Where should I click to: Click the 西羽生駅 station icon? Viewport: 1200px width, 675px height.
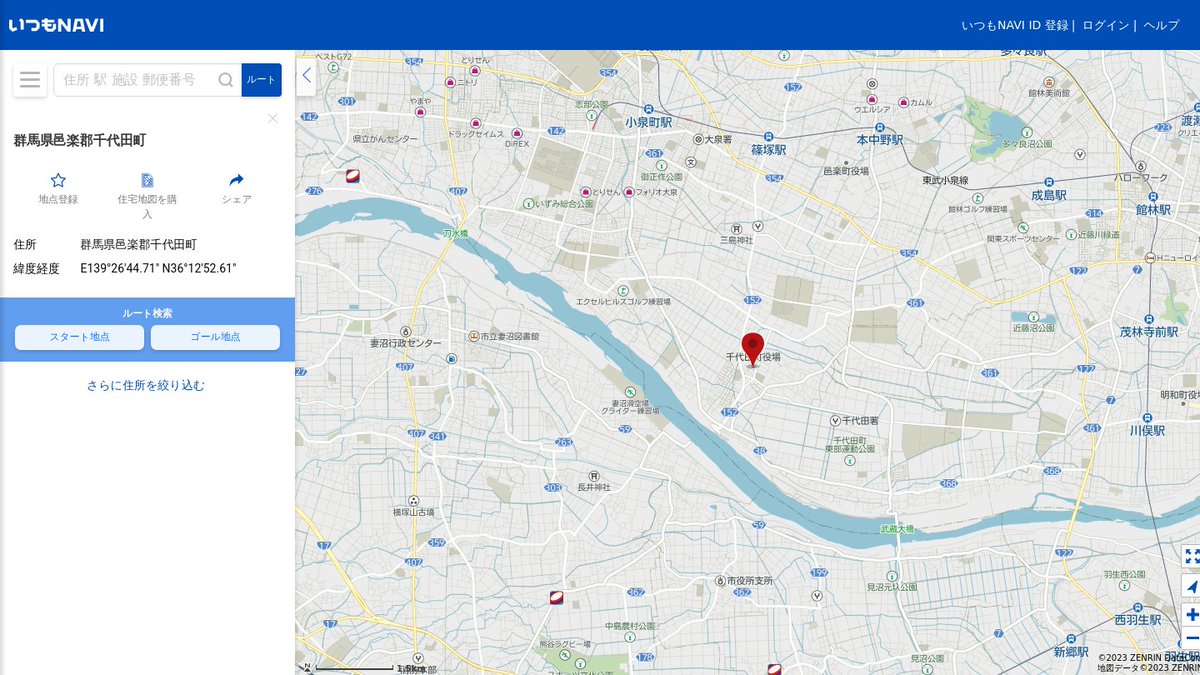coord(1137,607)
